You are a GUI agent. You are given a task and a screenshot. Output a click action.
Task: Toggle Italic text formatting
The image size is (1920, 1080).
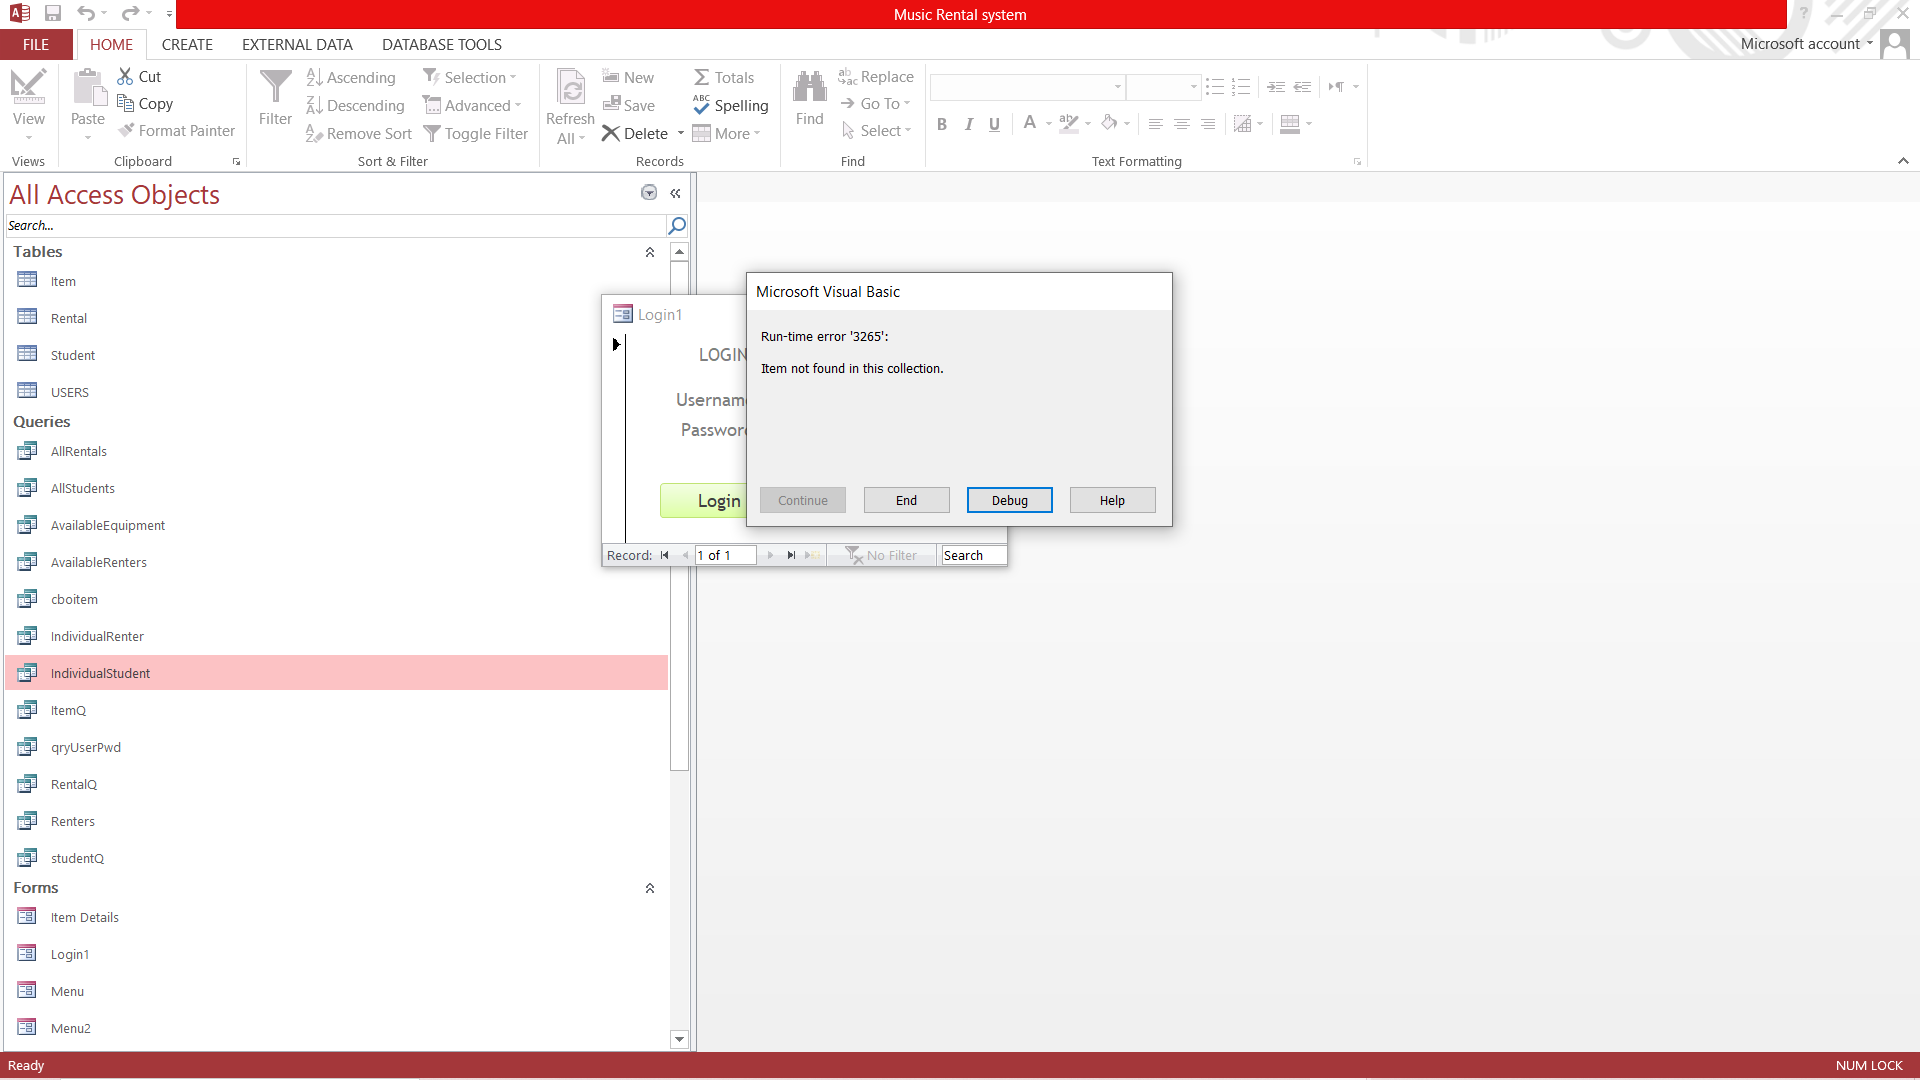click(x=968, y=124)
